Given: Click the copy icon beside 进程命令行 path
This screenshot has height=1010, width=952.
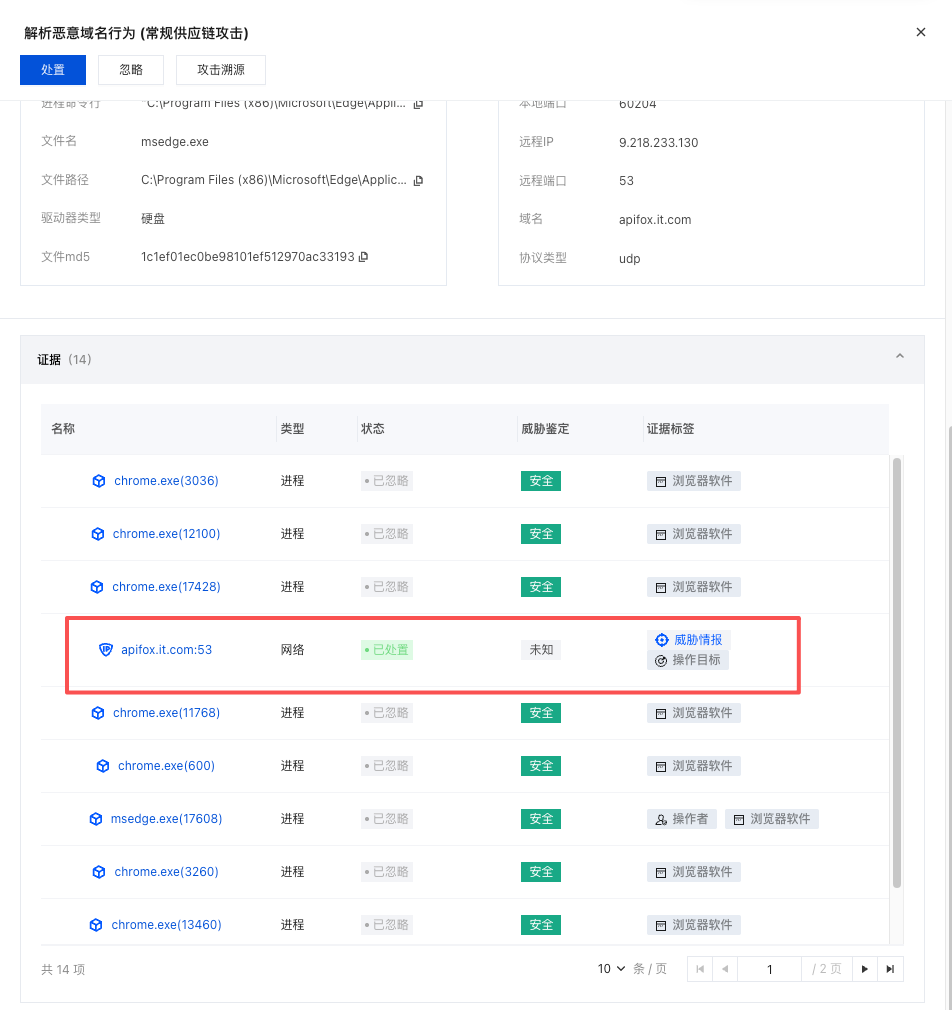Looking at the screenshot, I should click(417, 103).
